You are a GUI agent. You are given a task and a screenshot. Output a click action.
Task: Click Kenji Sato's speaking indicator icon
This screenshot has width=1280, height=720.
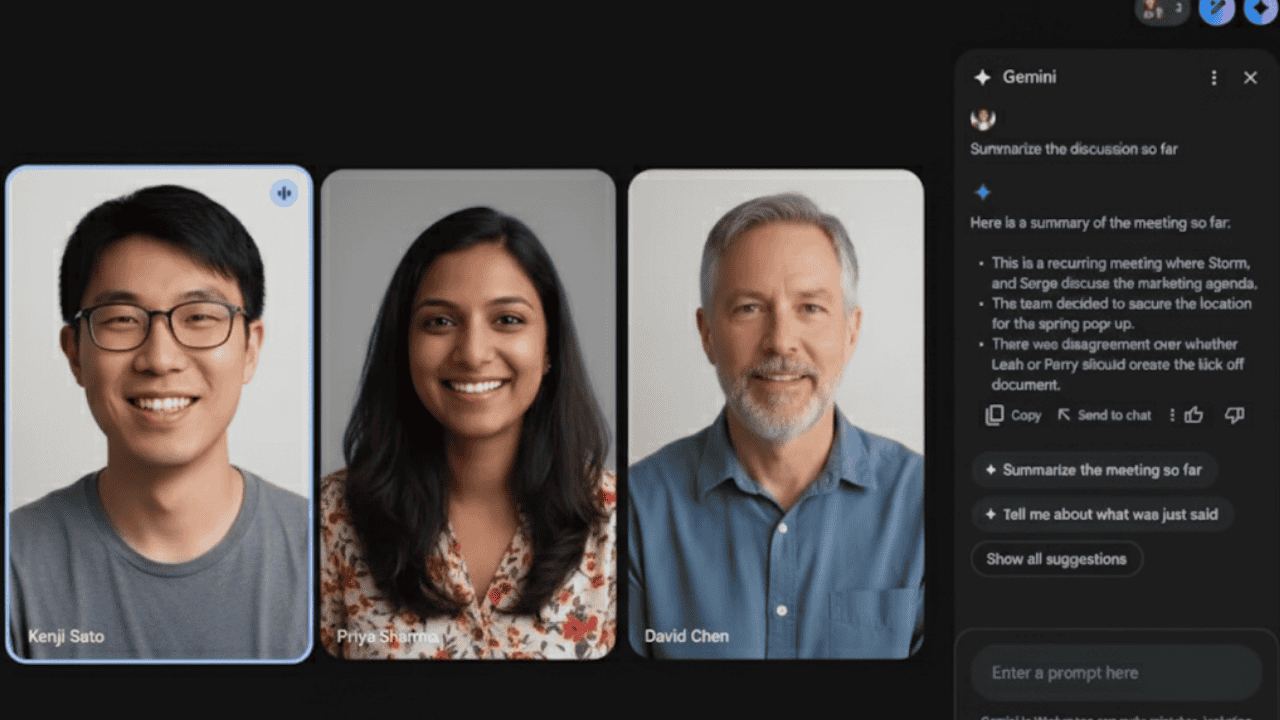pyautogui.click(x=284, y=193)
